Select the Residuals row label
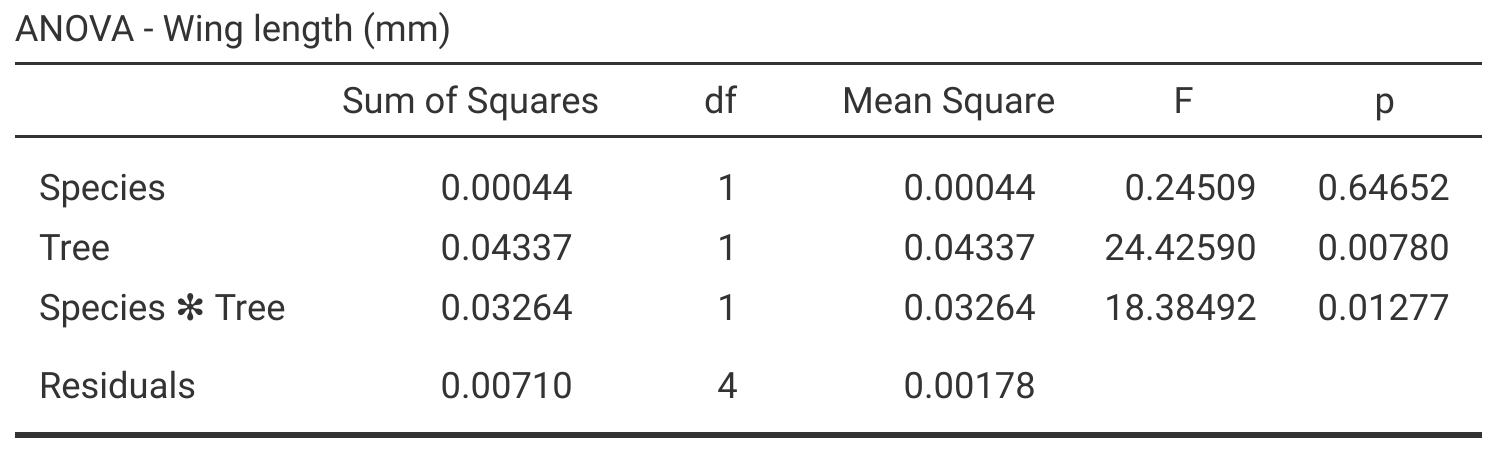Screen dimensions: 1505x454 [117, 385]
